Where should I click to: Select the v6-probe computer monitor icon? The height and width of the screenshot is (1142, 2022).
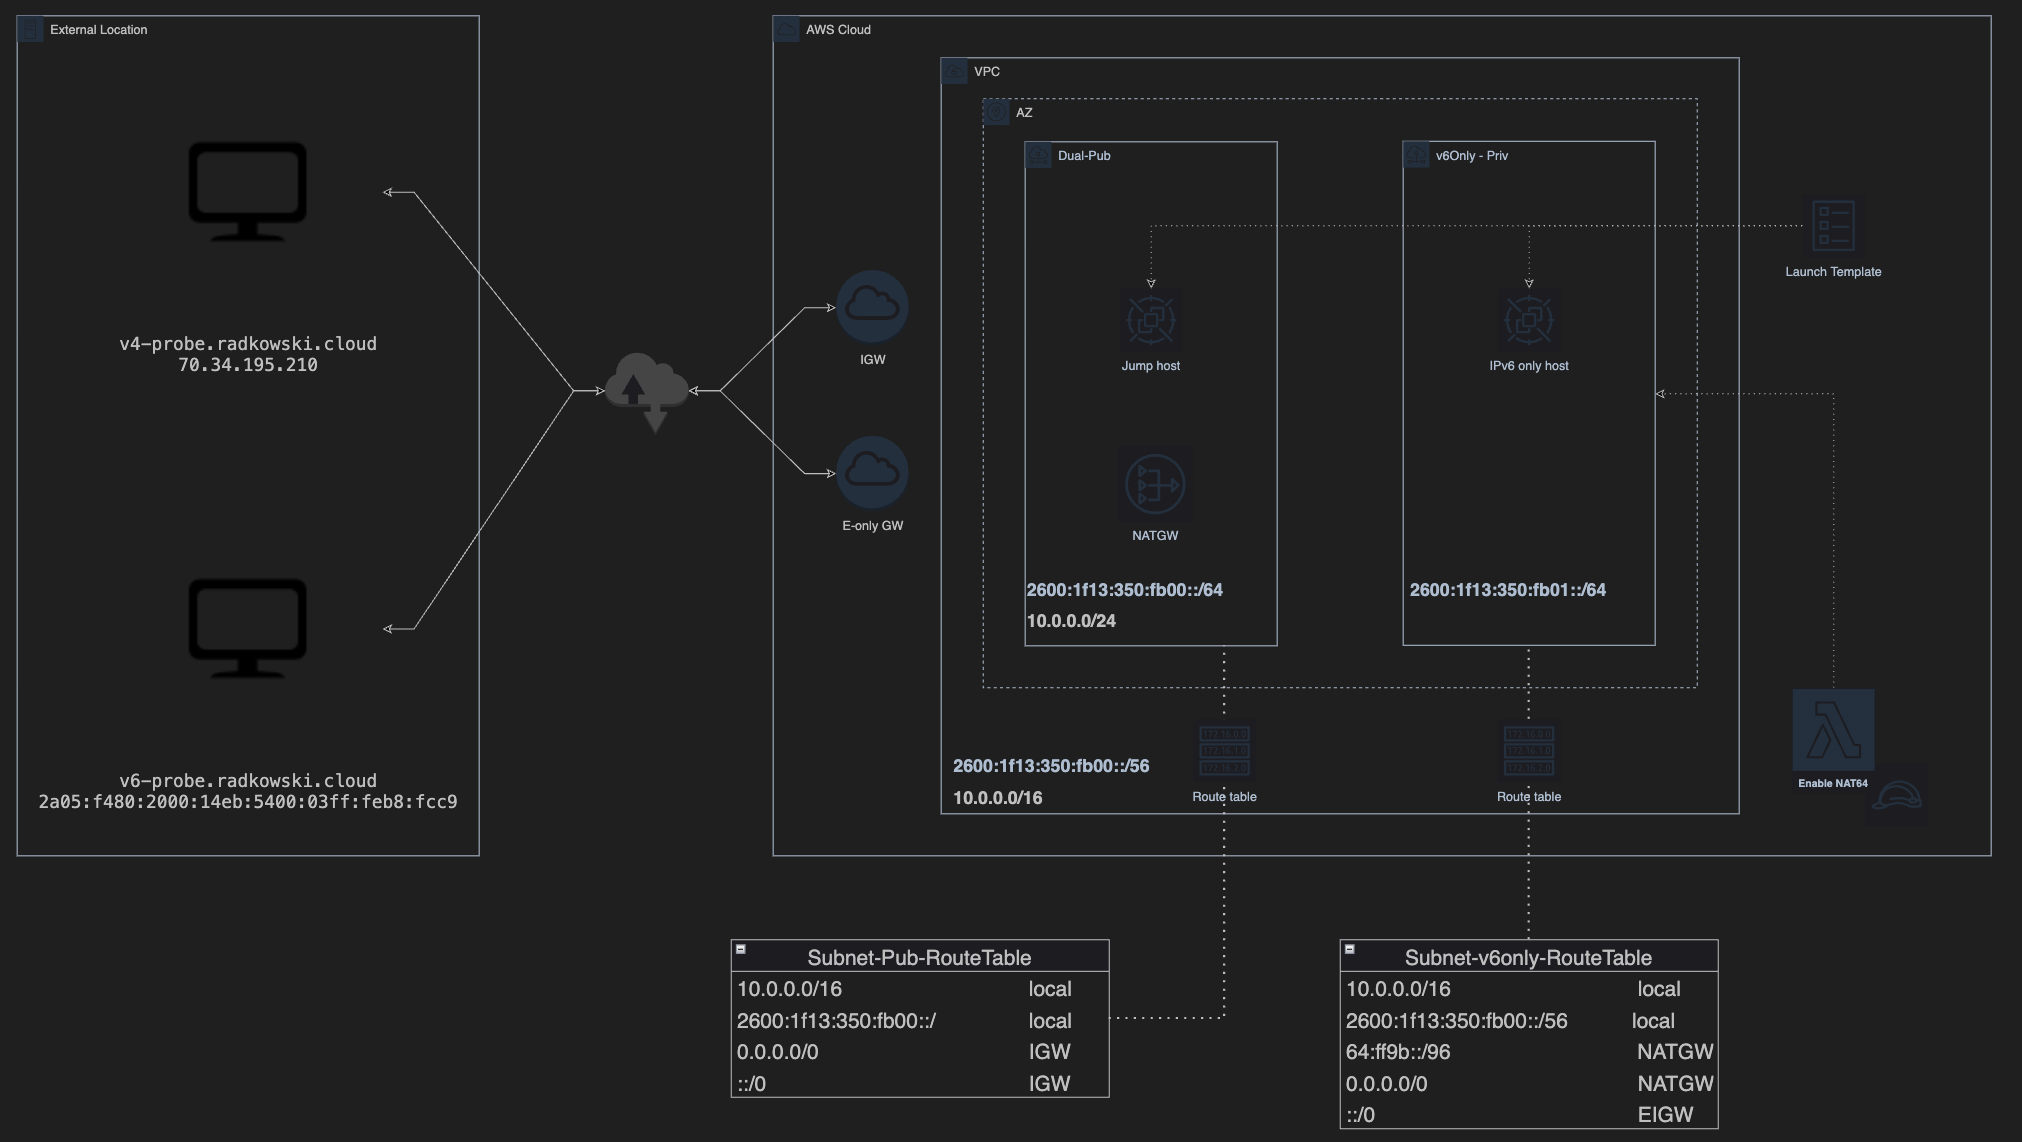click(x=248, y=629)
